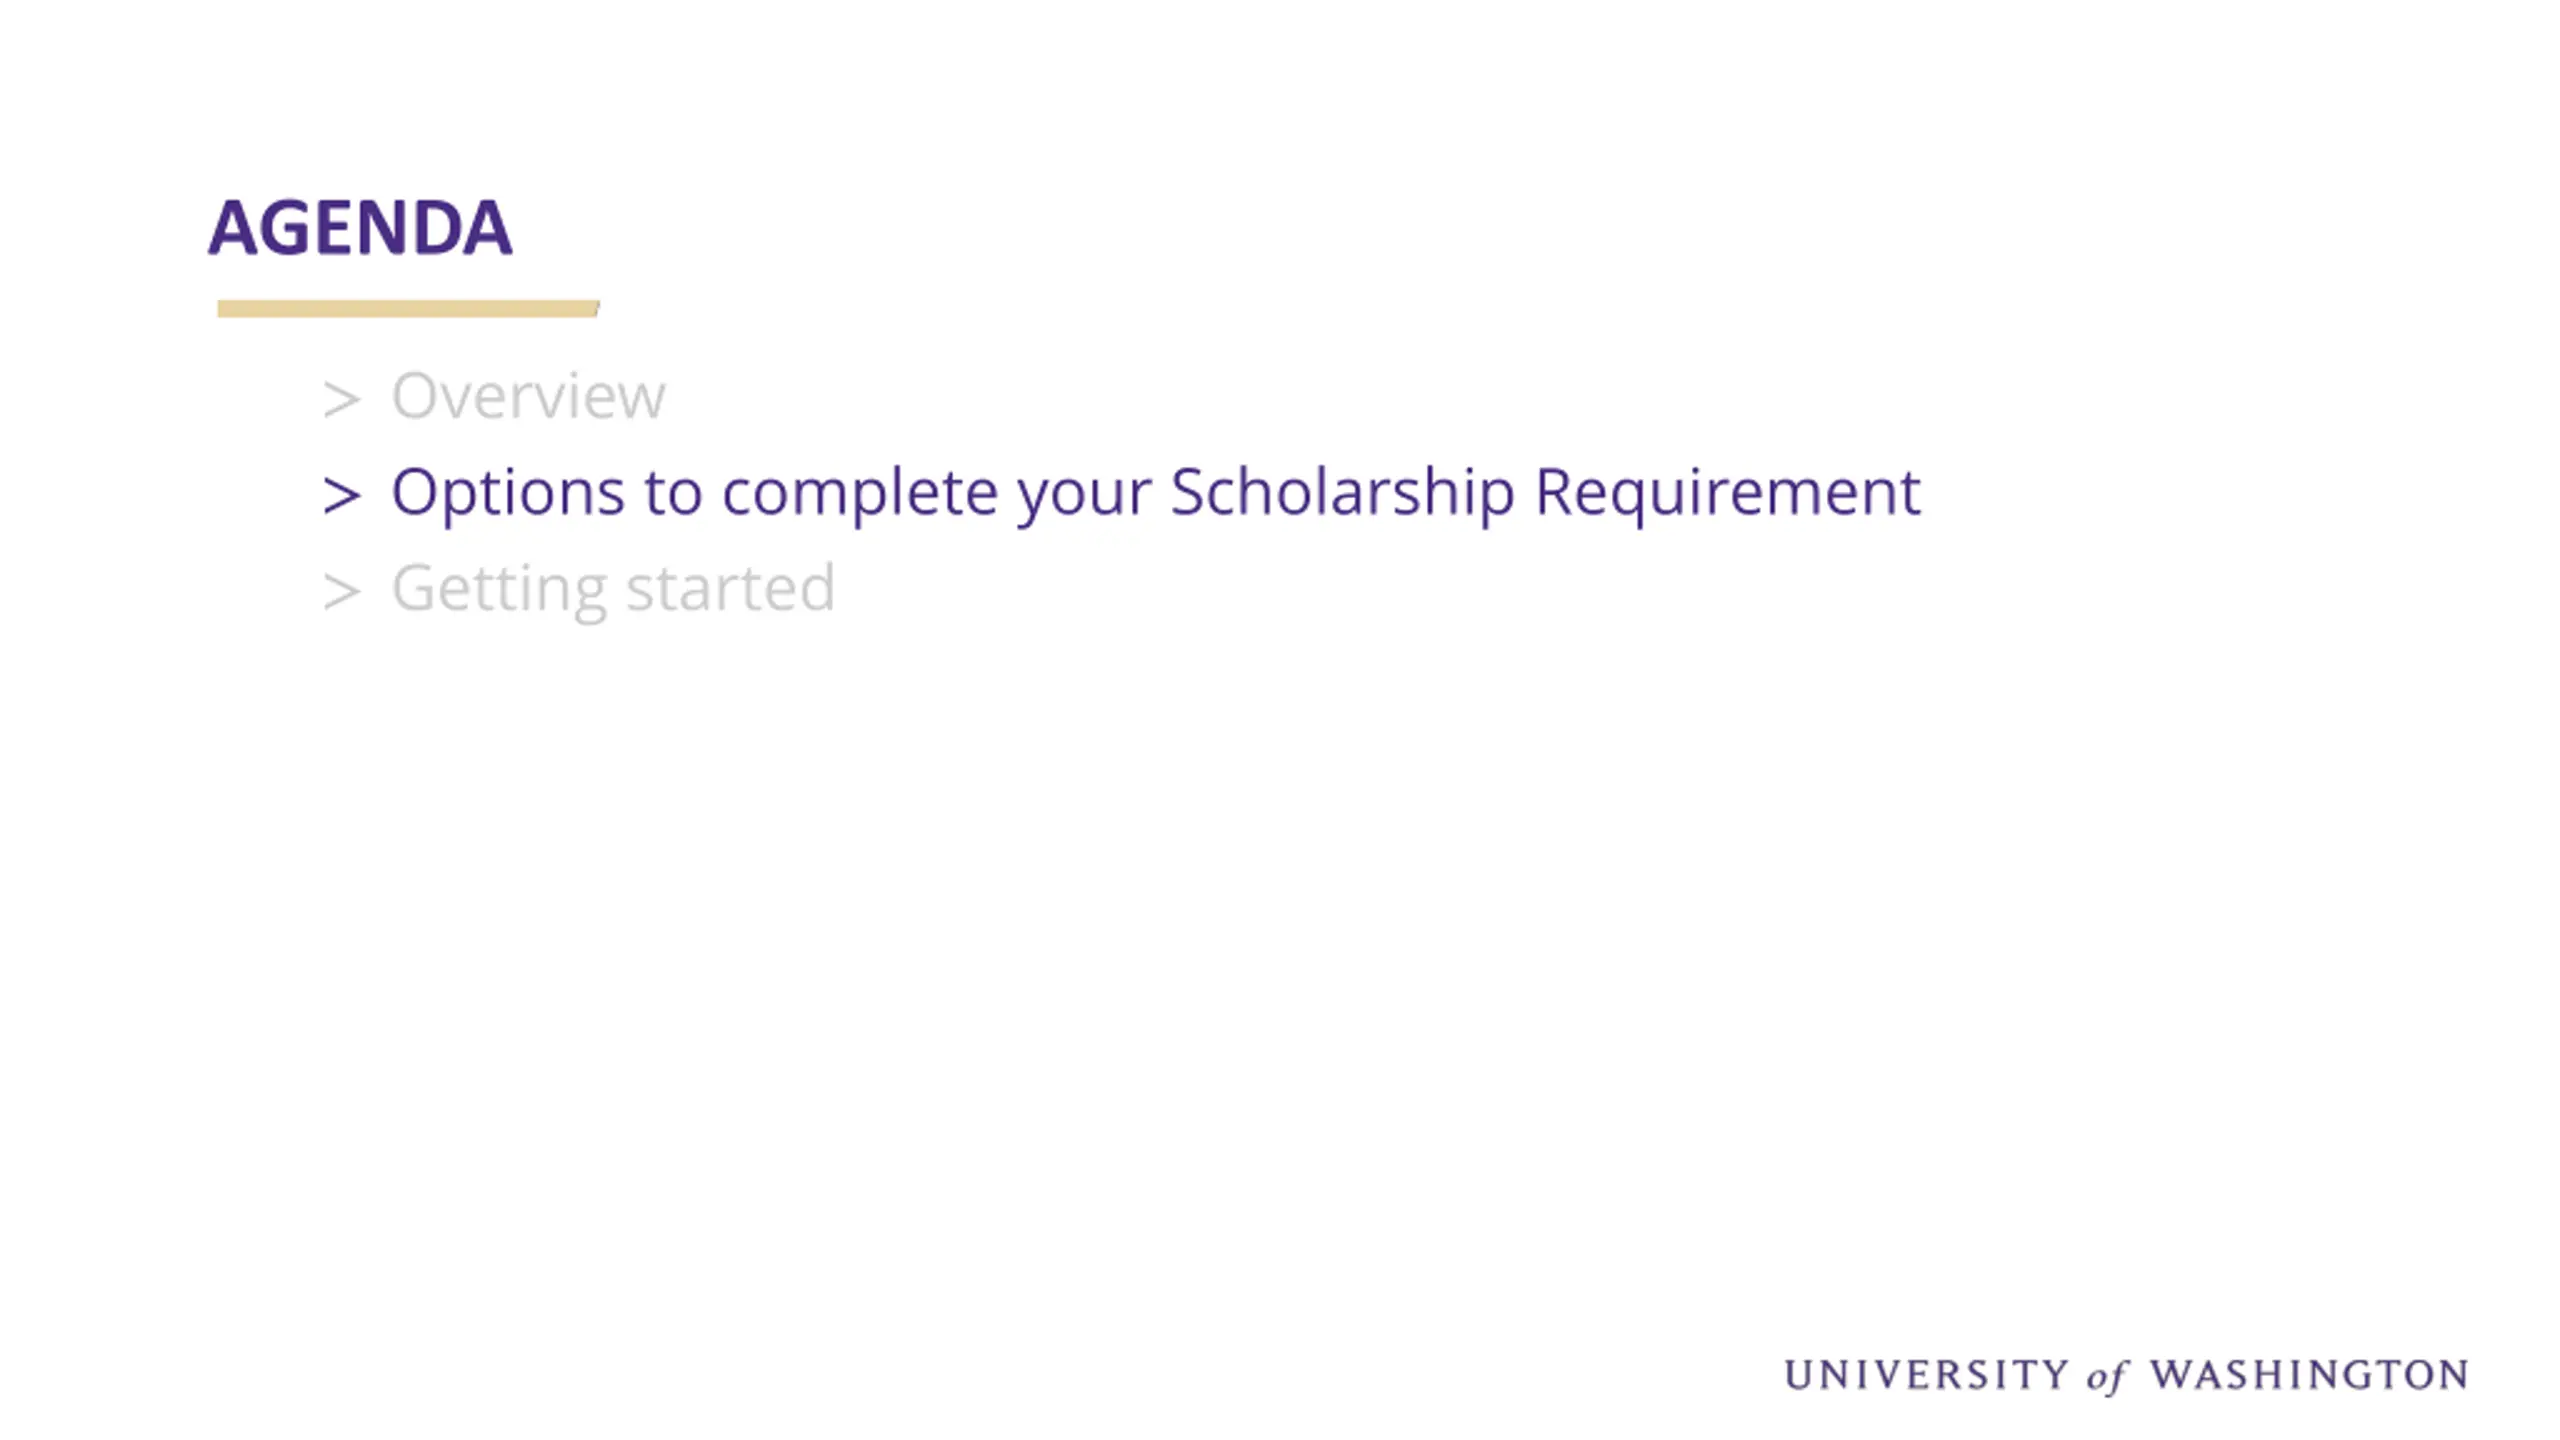This screenshot has width=2560, height=1440.
Task: Click the italic of in the footer logo
Action: pyautogui.click(x=2108, y=1377)
